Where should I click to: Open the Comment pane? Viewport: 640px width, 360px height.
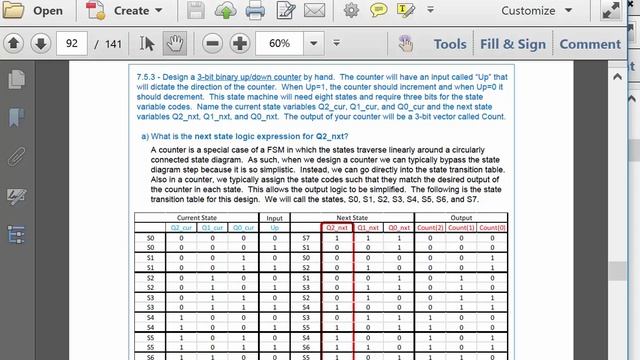[590, 44]
